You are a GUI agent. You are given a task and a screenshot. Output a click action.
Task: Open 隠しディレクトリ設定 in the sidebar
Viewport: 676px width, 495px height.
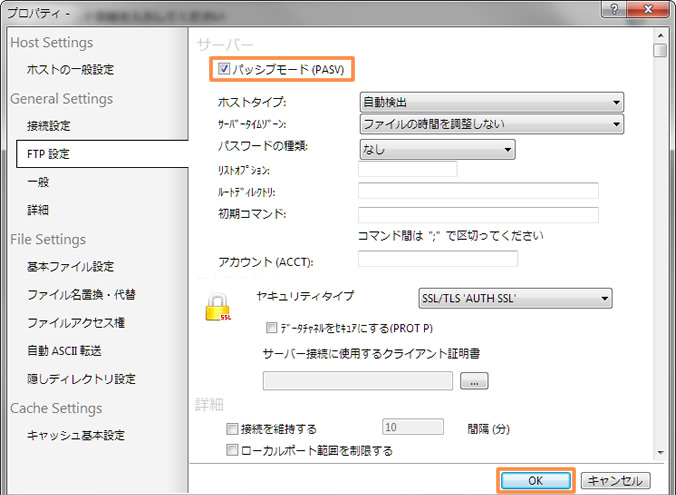click(81, 379)
